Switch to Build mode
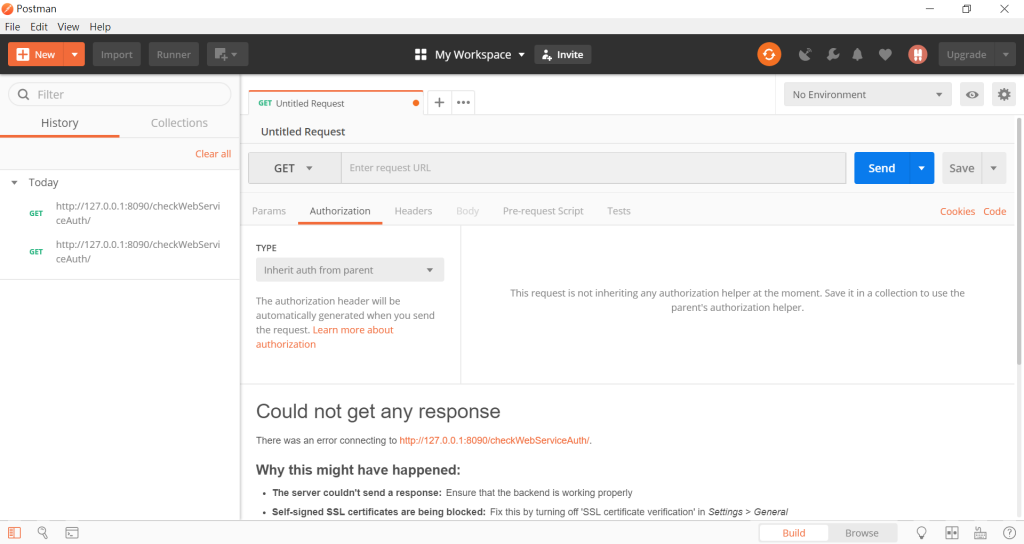This screenshot has height=544, width=1024. tap(793, 533)
